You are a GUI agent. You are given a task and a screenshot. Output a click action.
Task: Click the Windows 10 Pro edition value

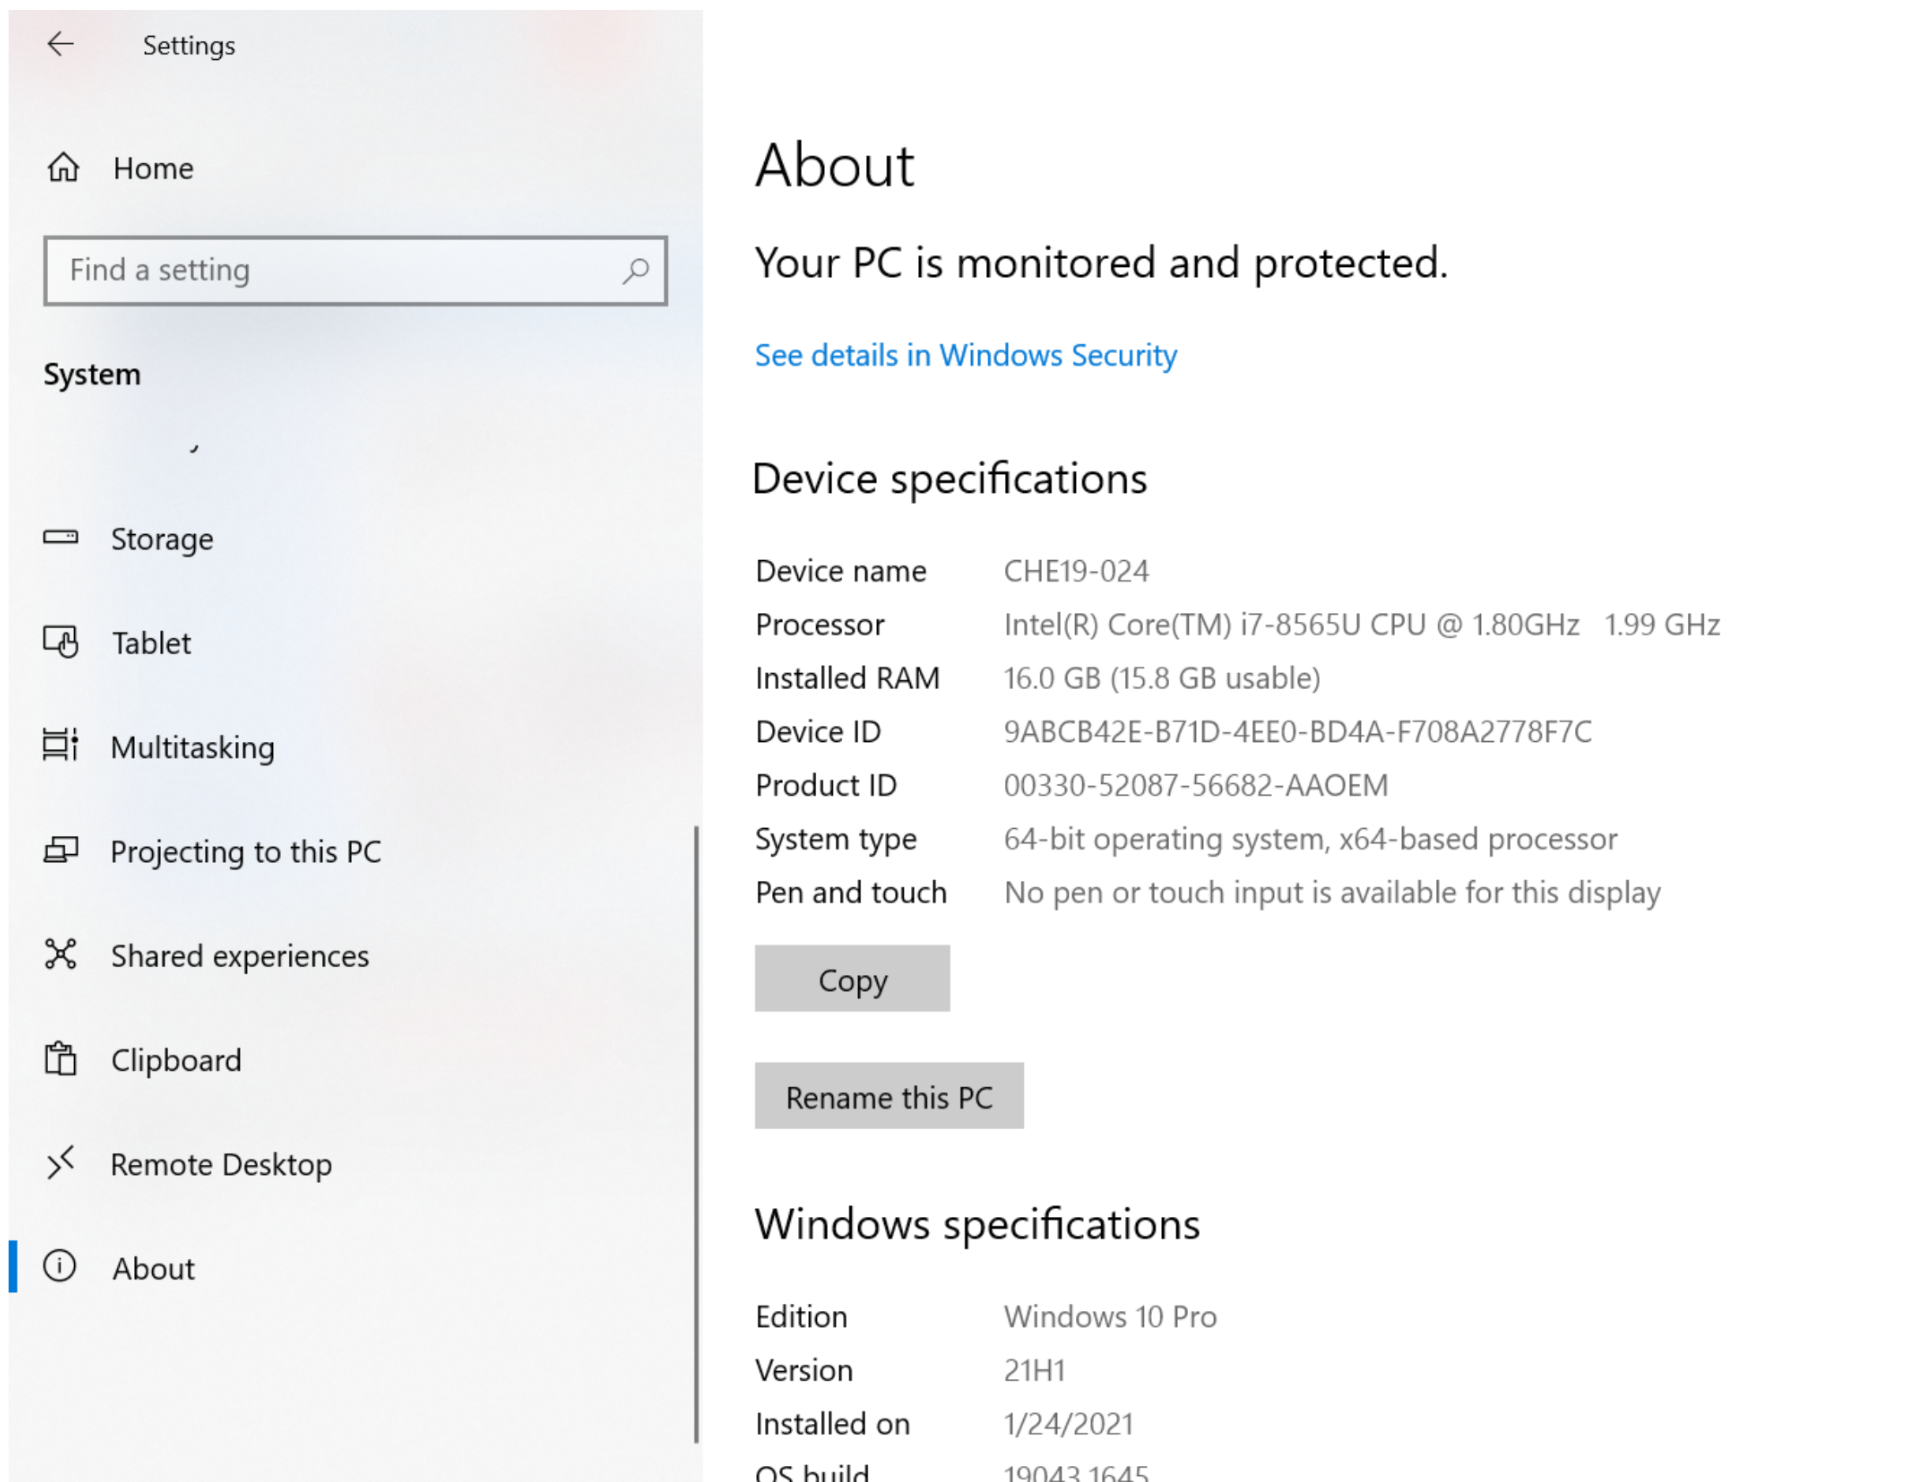[x=1110, y=1316]
